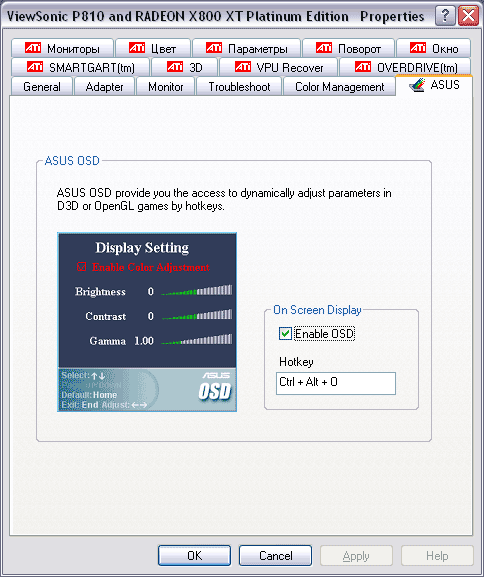Click the Help button

[437, 555]
